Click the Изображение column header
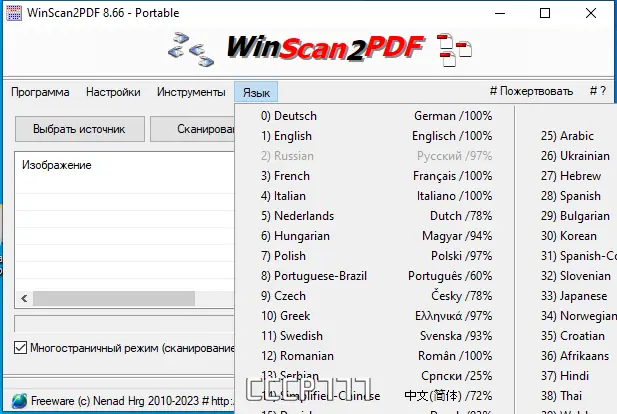617x414 pixels. 57,165
